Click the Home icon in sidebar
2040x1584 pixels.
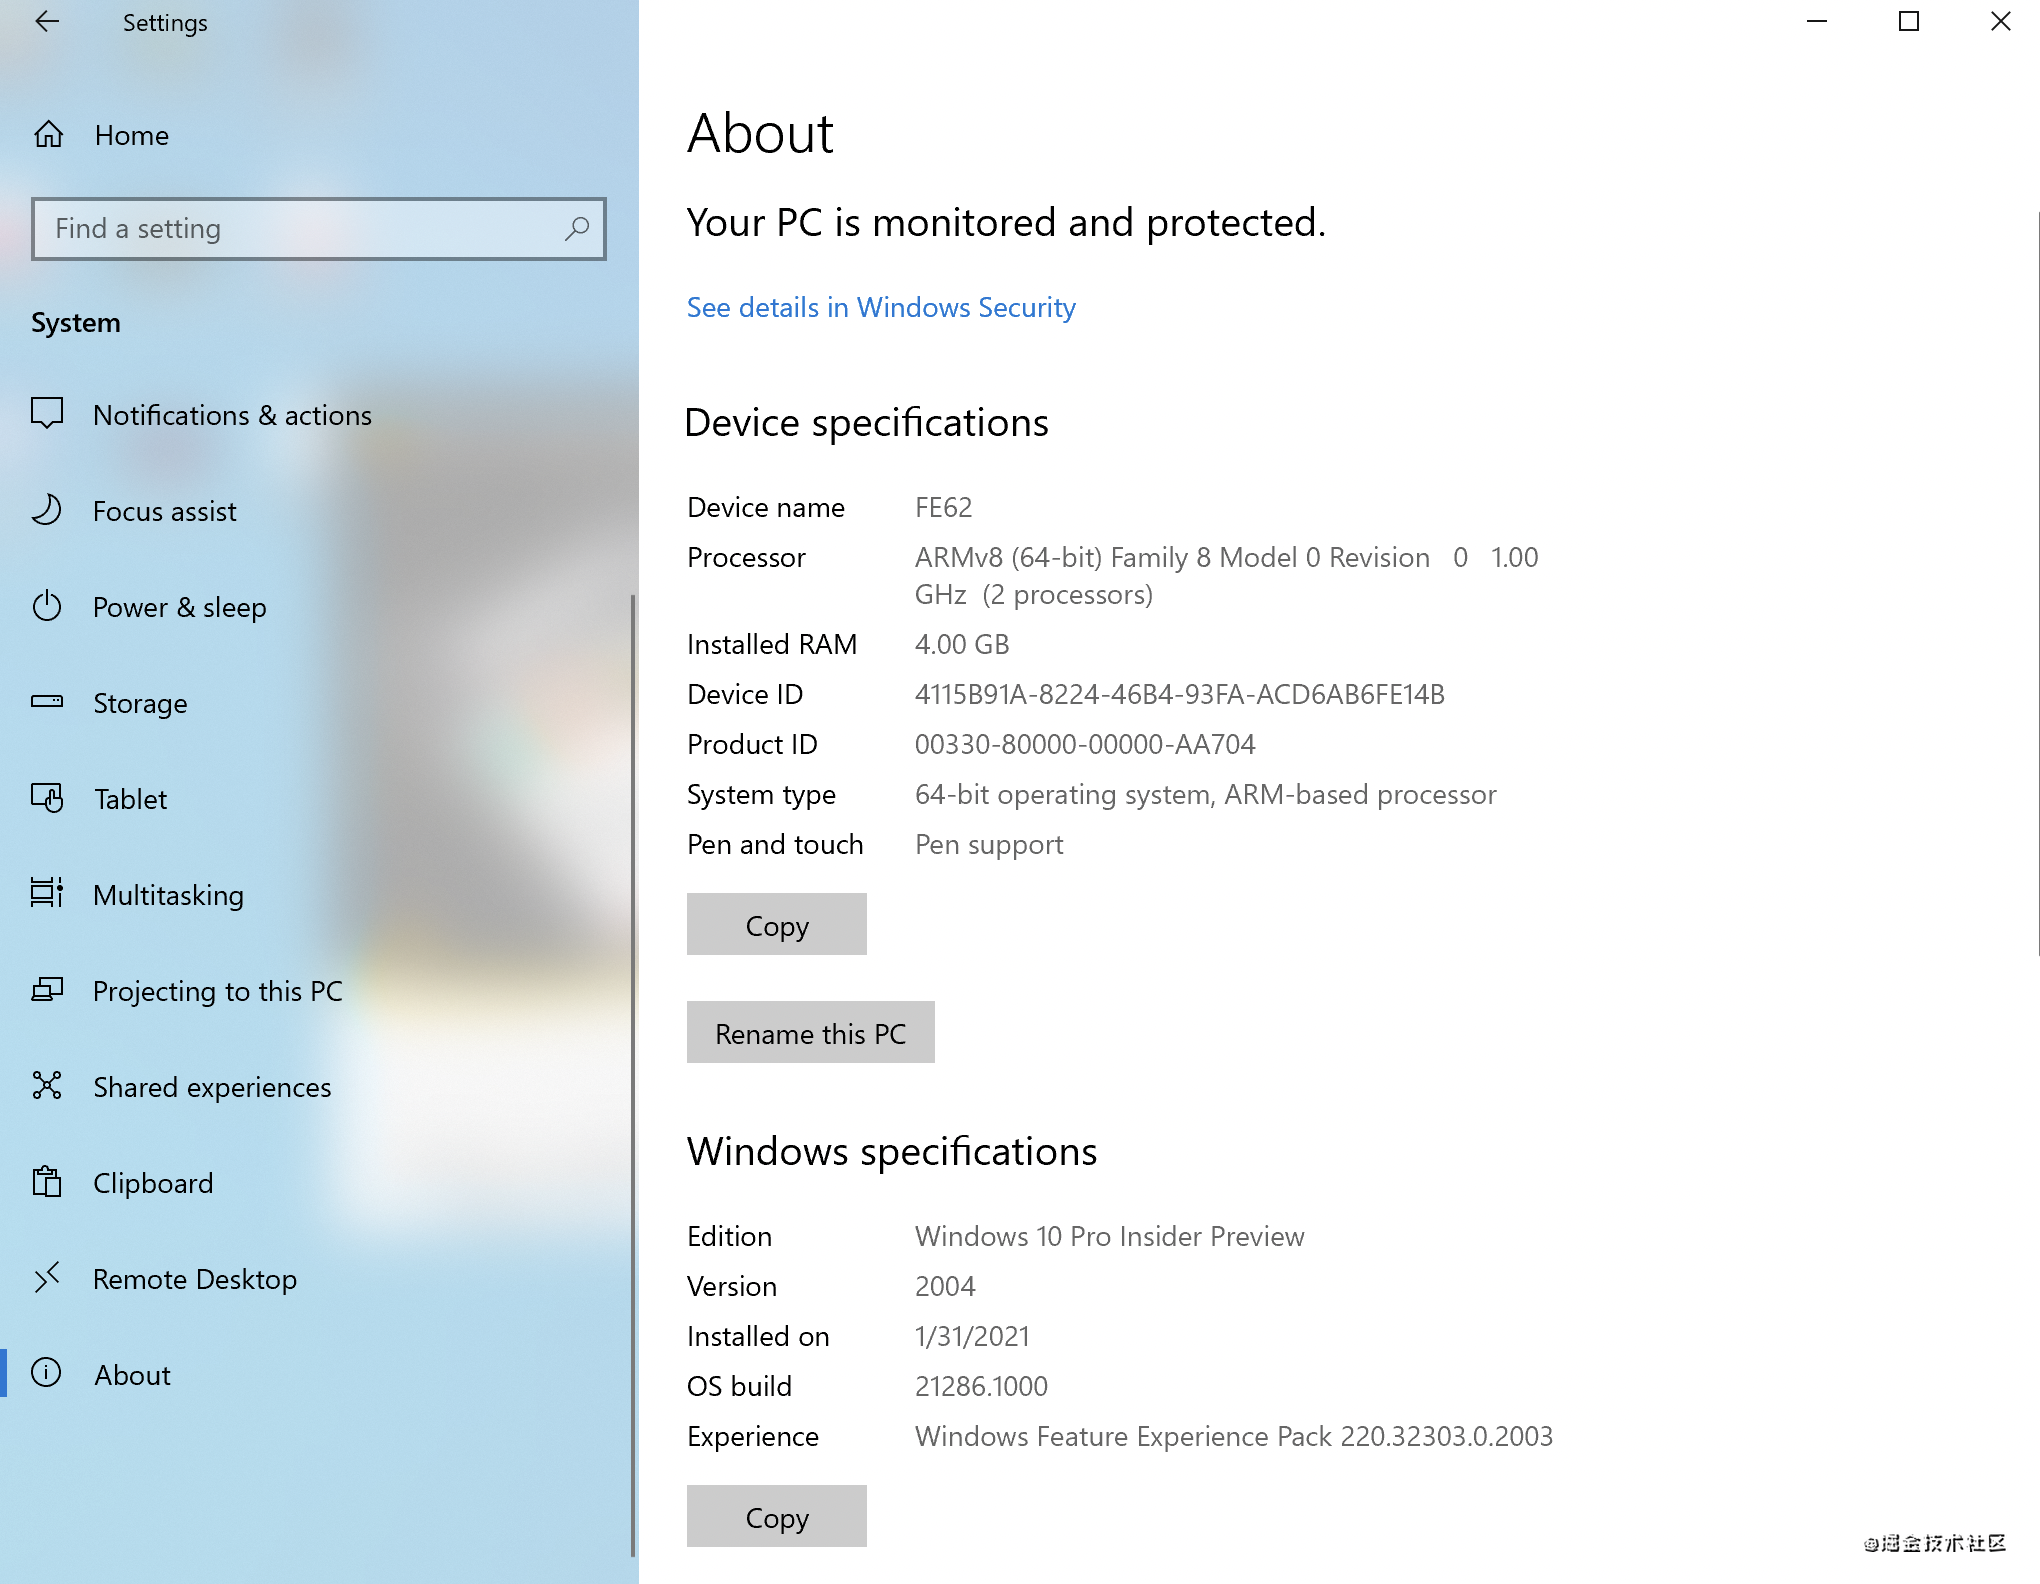(48, 134)
